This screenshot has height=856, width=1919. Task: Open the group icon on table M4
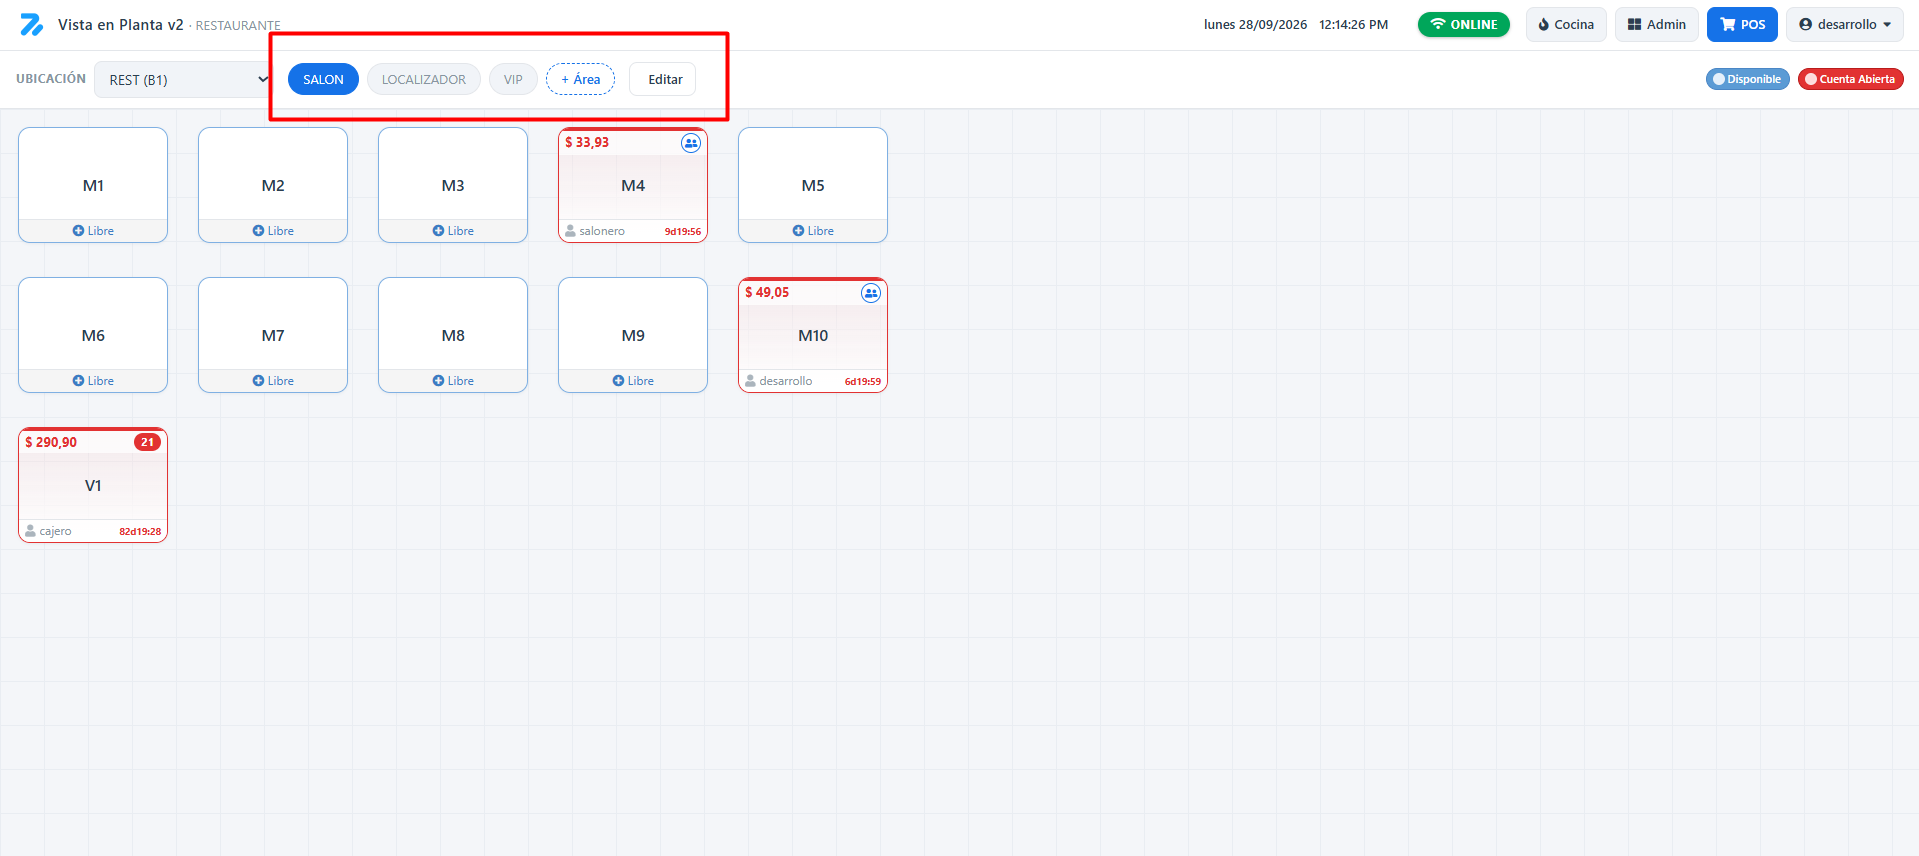[691, 143]
